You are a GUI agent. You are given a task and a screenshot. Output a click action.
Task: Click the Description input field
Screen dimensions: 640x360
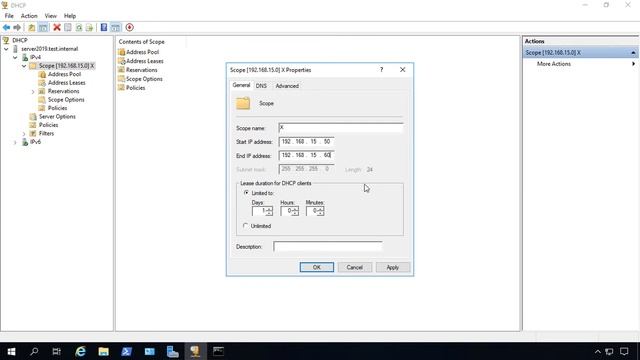[x=328, y=247]
